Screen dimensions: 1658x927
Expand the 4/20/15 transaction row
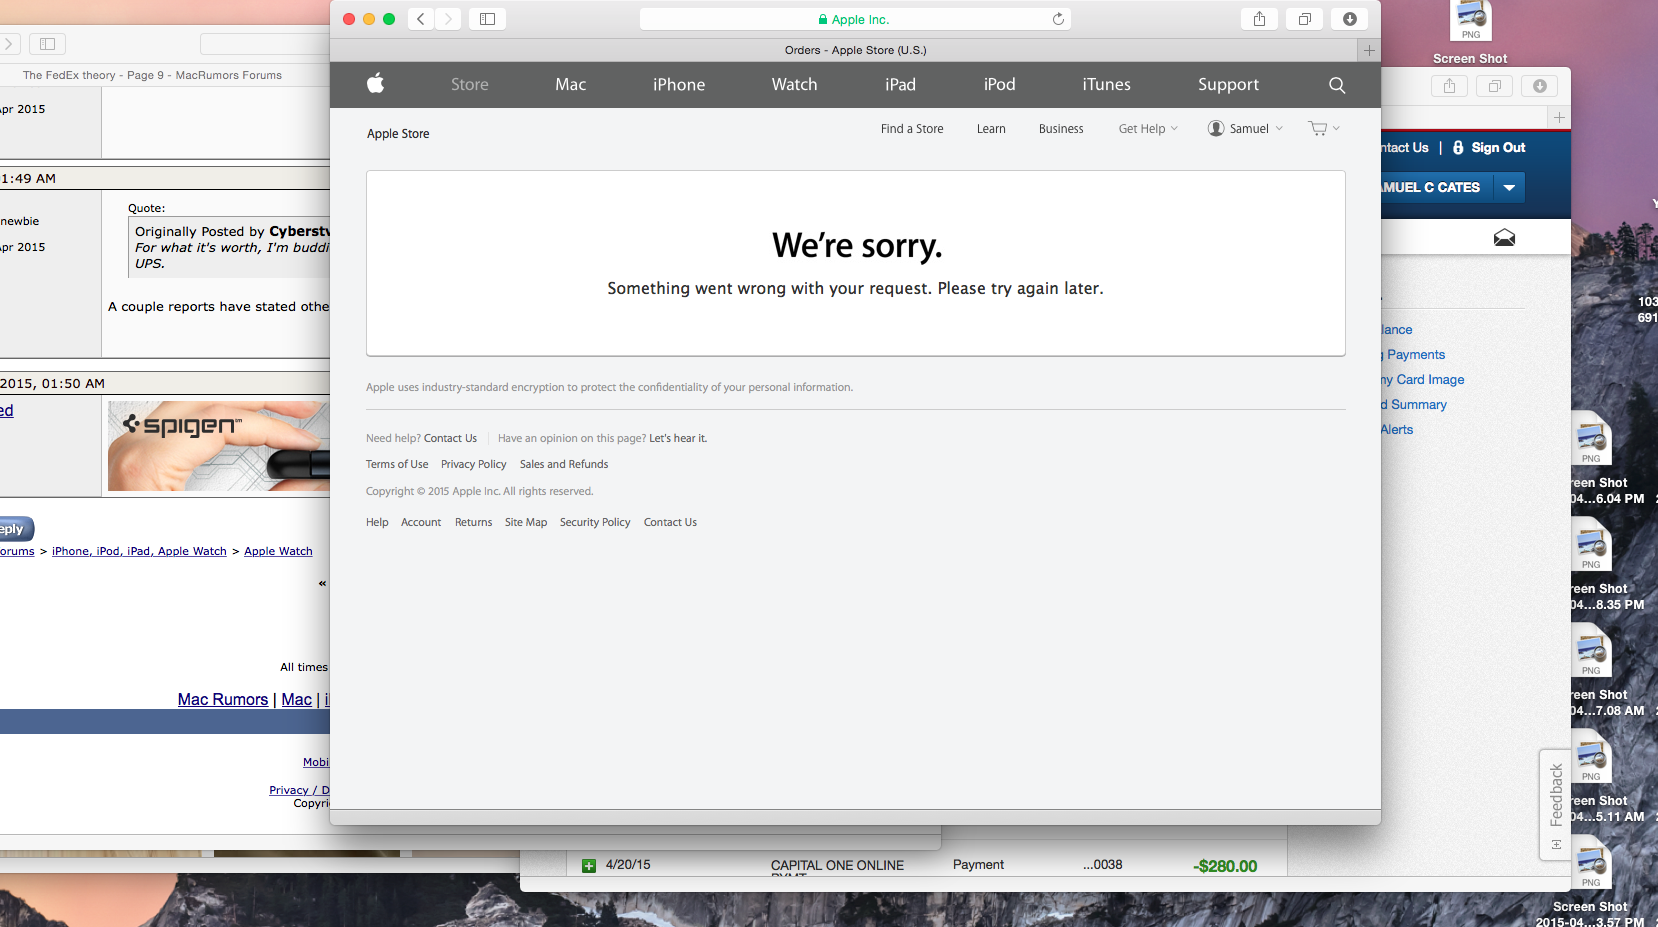[x=589, y=866]
